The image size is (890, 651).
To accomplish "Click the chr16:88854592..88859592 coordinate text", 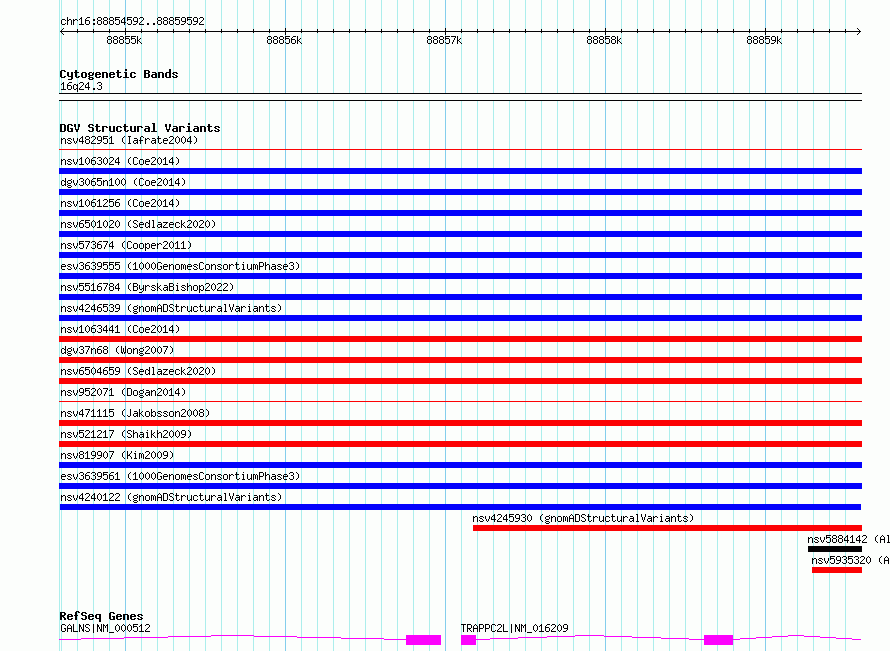I will tap(132, 21).
